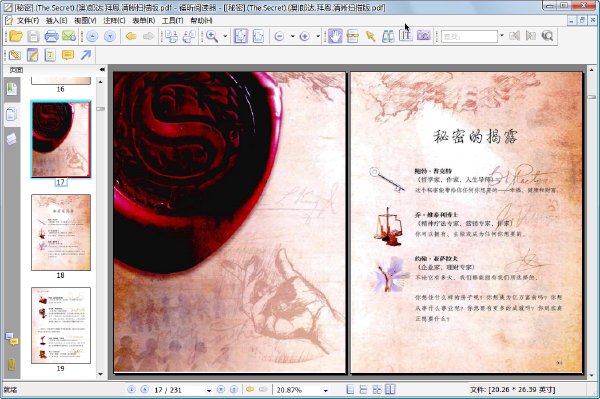Zoom out with the minus circle icon
Image resolution: width=600 pixels, height=399 pixels.
tap(279, 36)
